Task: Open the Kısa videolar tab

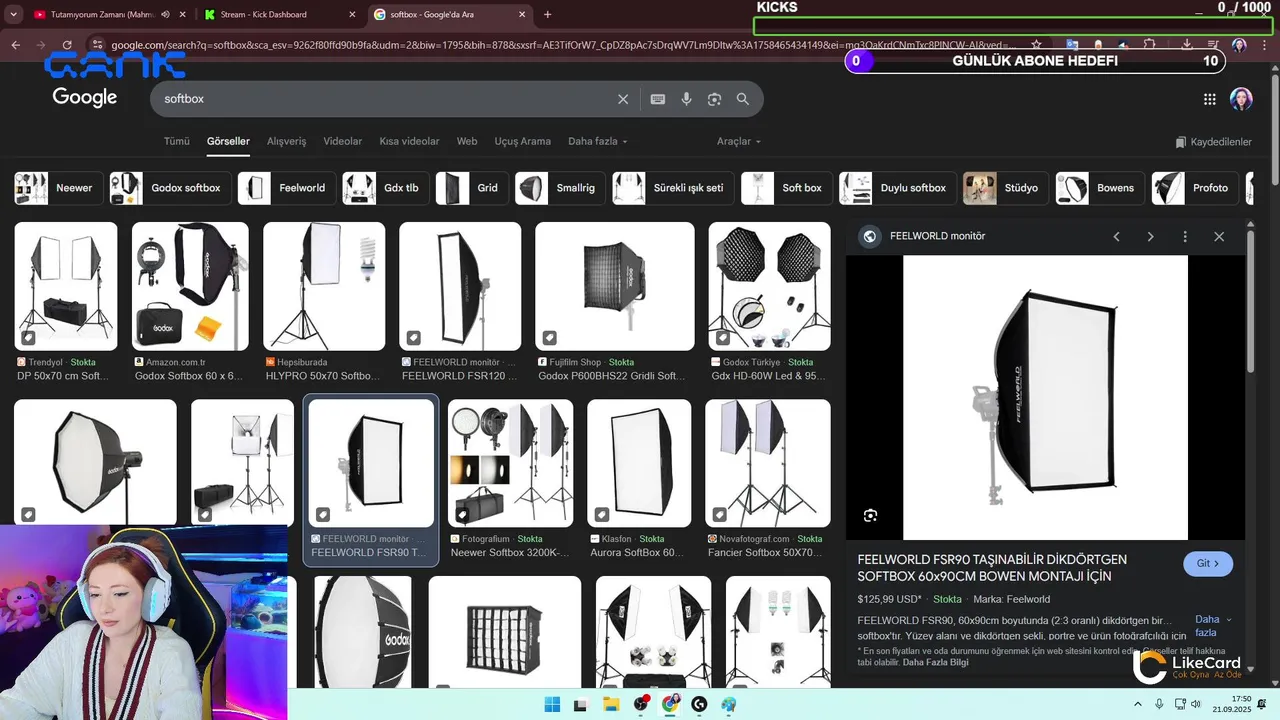Action: pos(409,141)
